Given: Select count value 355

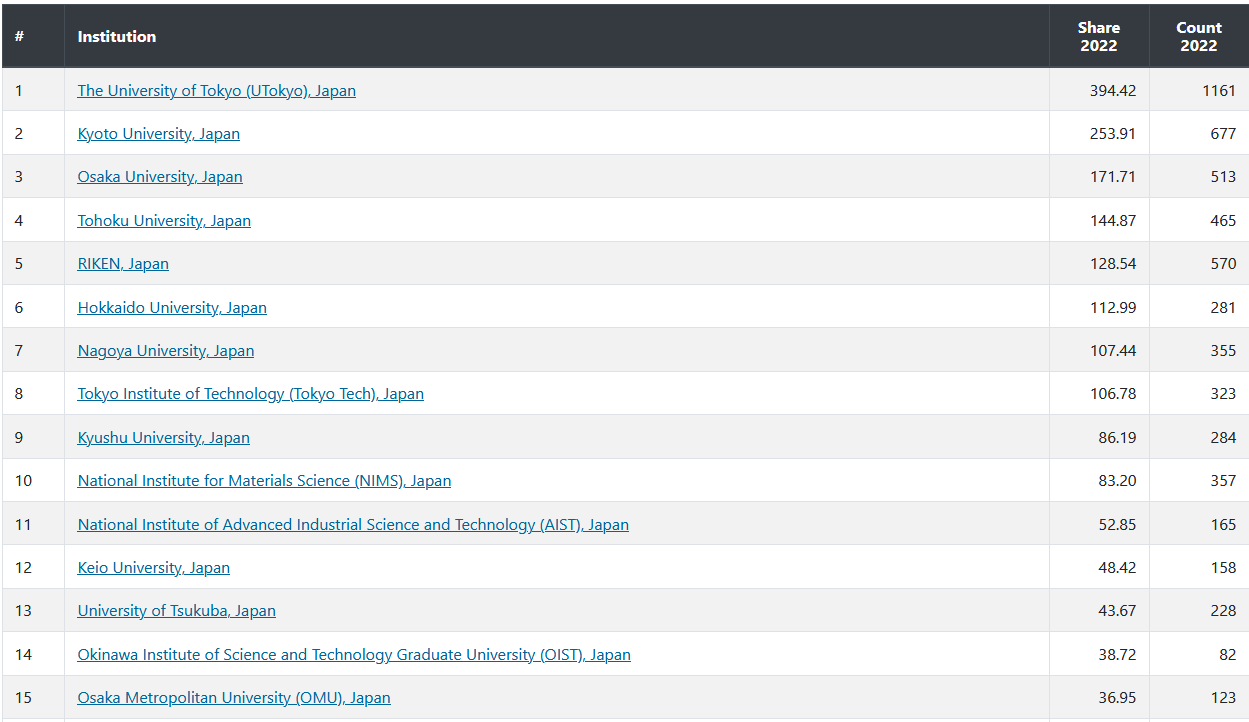Looking at the screenshot, I should pyautogui.click(x=1223, y=351).
